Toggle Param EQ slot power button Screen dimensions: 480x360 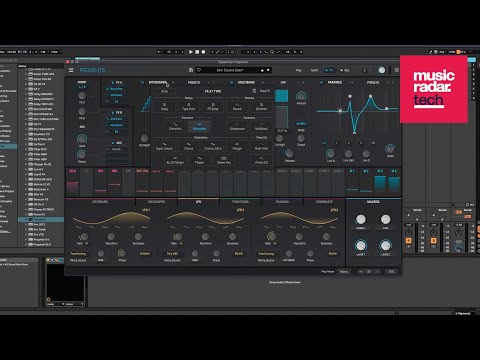coord(321,82)
